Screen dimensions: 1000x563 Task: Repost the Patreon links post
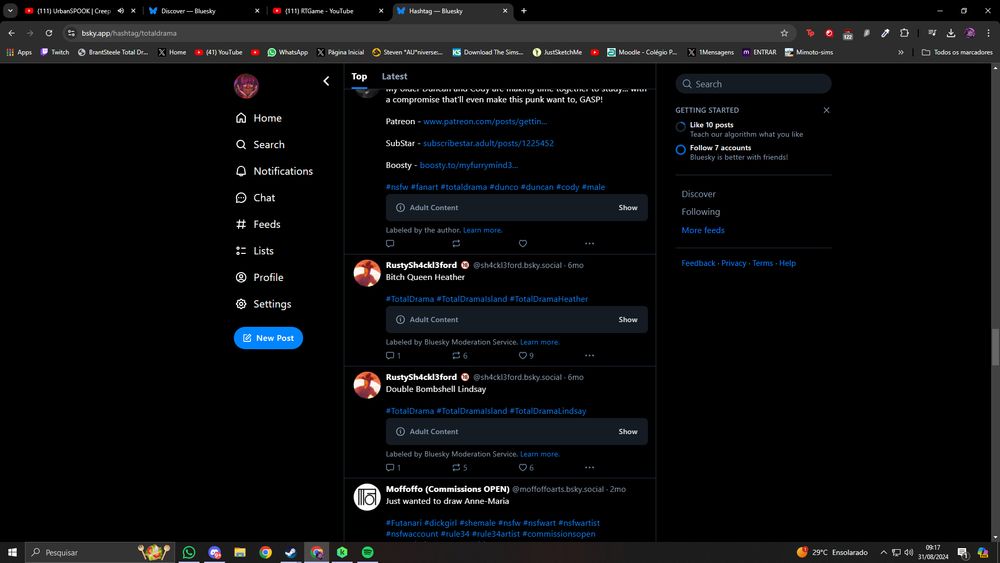point(456,244)
